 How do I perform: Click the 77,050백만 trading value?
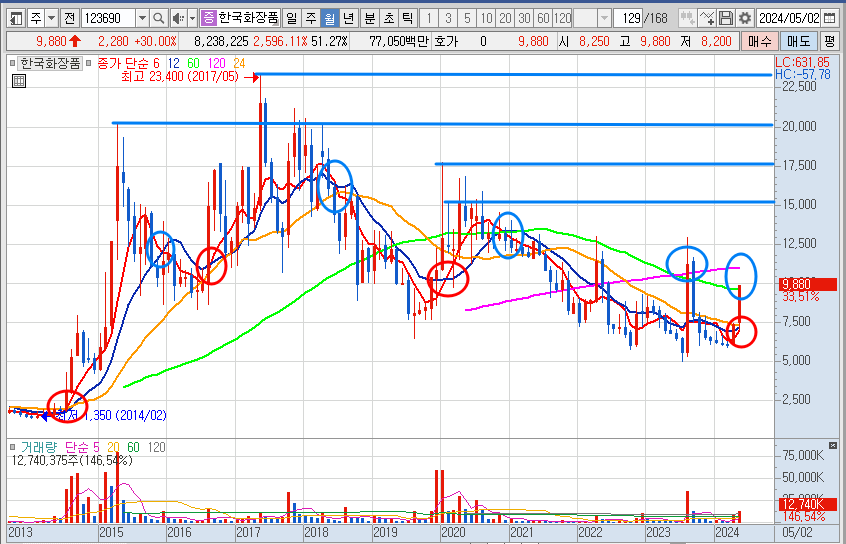pyautogui.click(x=399, y=41)
